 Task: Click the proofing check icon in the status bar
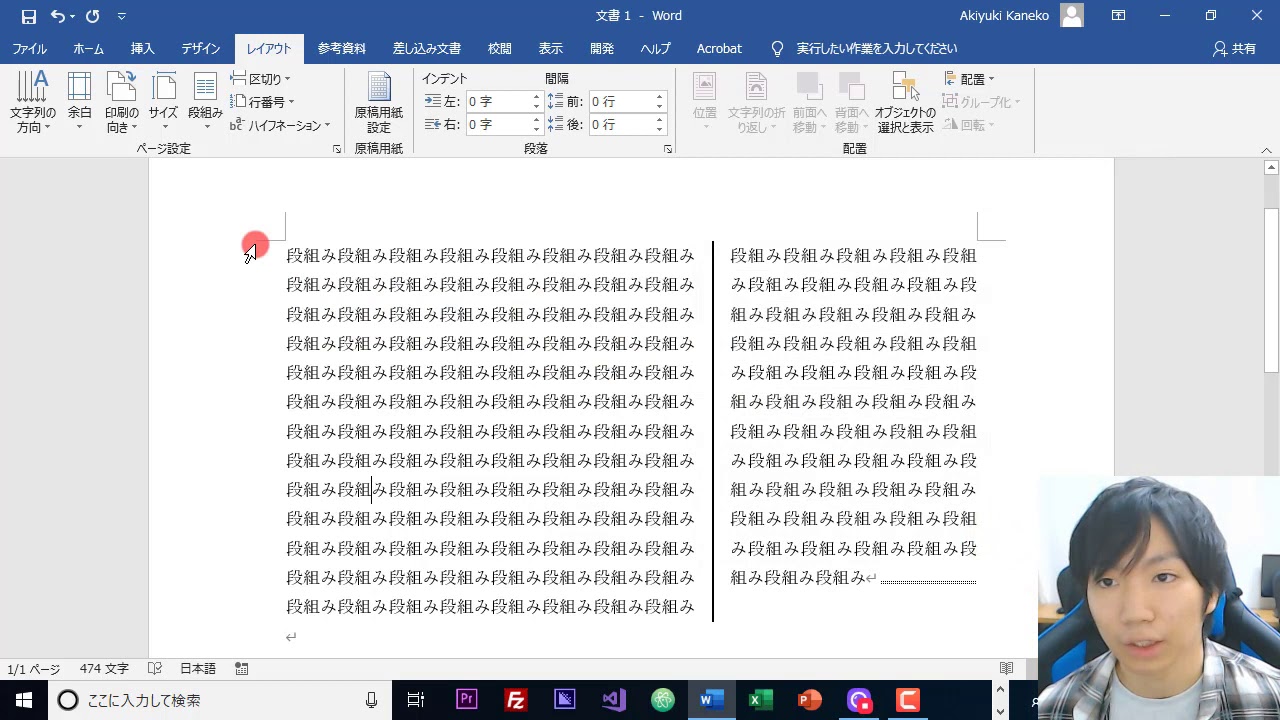[x=155, y=669]
